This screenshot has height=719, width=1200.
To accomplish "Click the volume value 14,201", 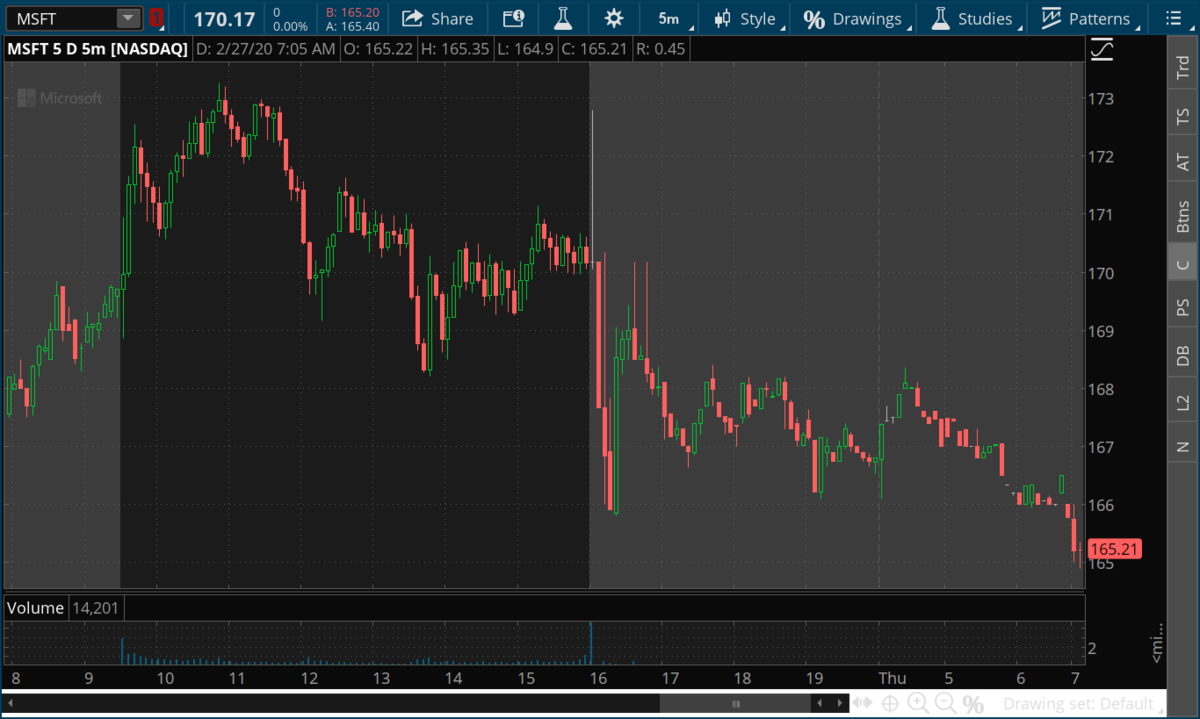I will coord(96,608).
